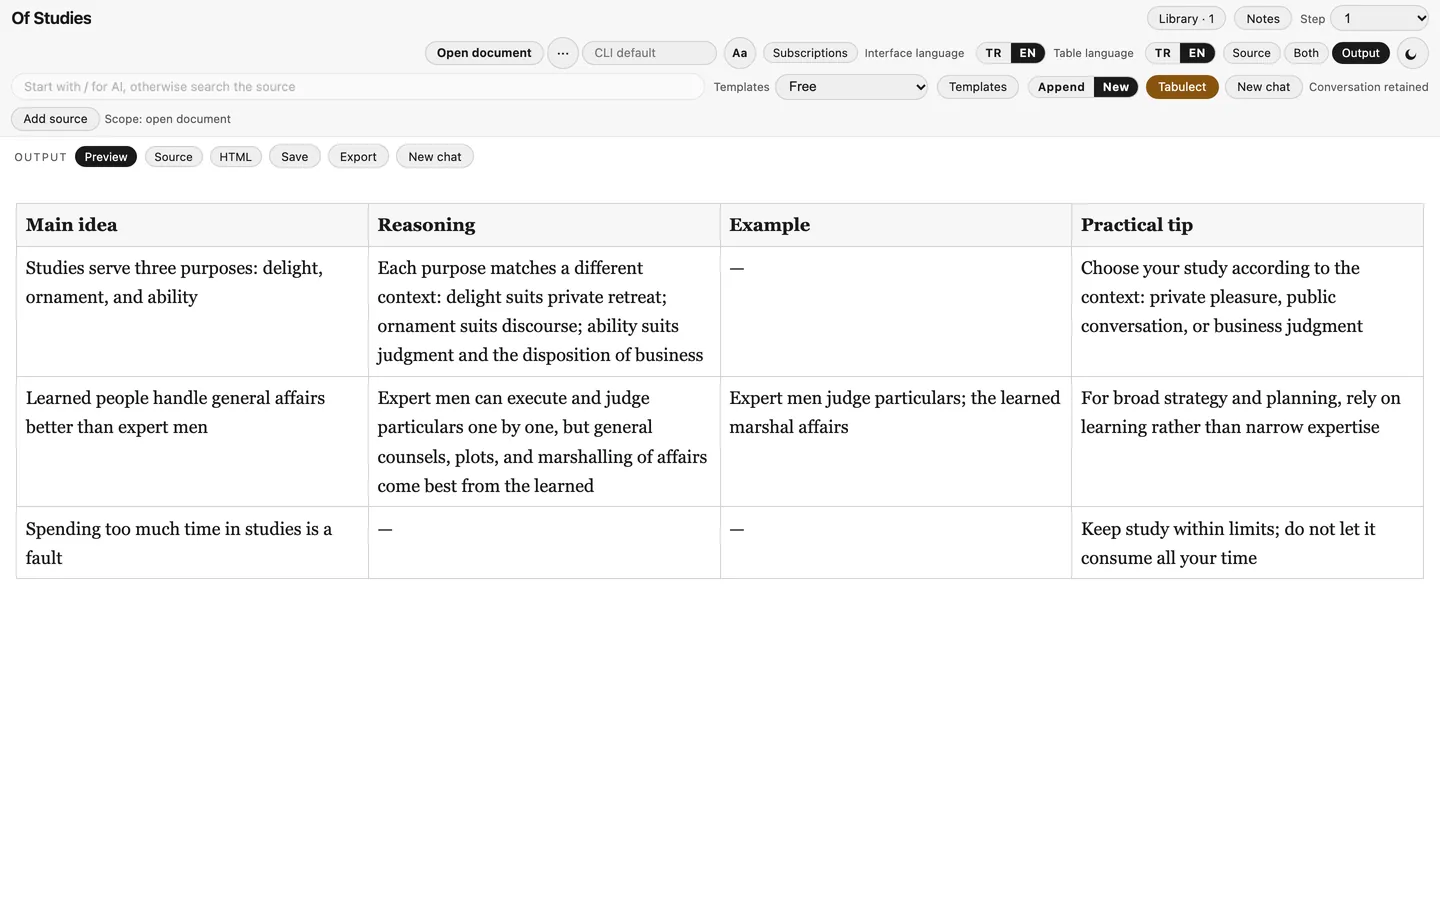Select Append mode
The width and height of the screenshot is (1440, 900).
(x=1061, y=87)
